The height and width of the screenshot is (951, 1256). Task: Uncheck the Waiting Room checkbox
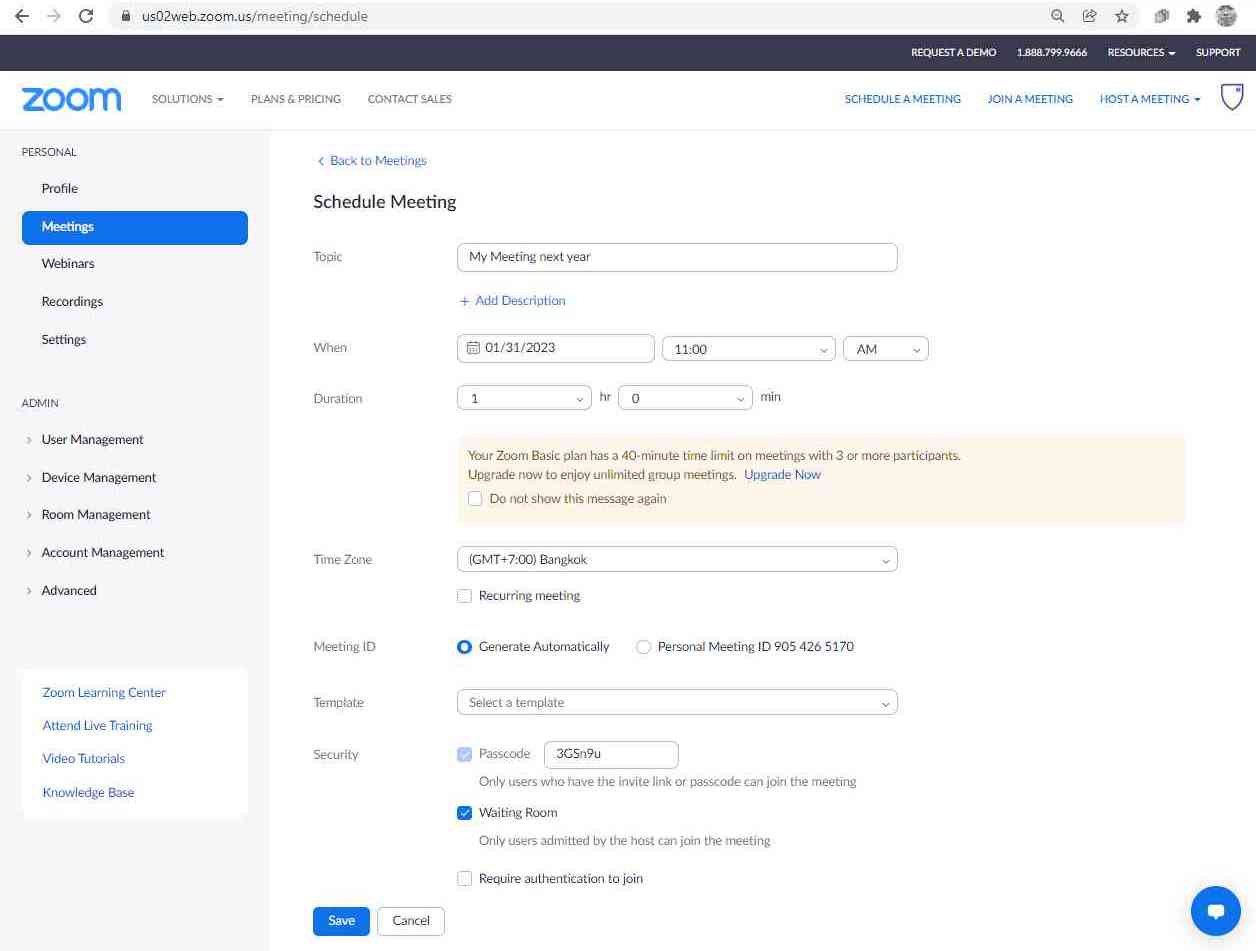point(464,813)
